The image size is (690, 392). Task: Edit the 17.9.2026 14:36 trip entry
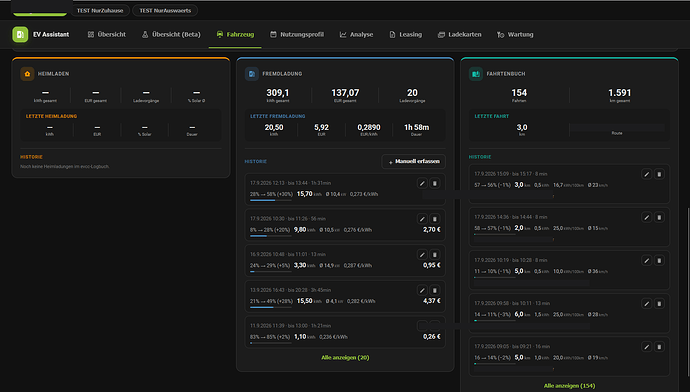[646, 217]
